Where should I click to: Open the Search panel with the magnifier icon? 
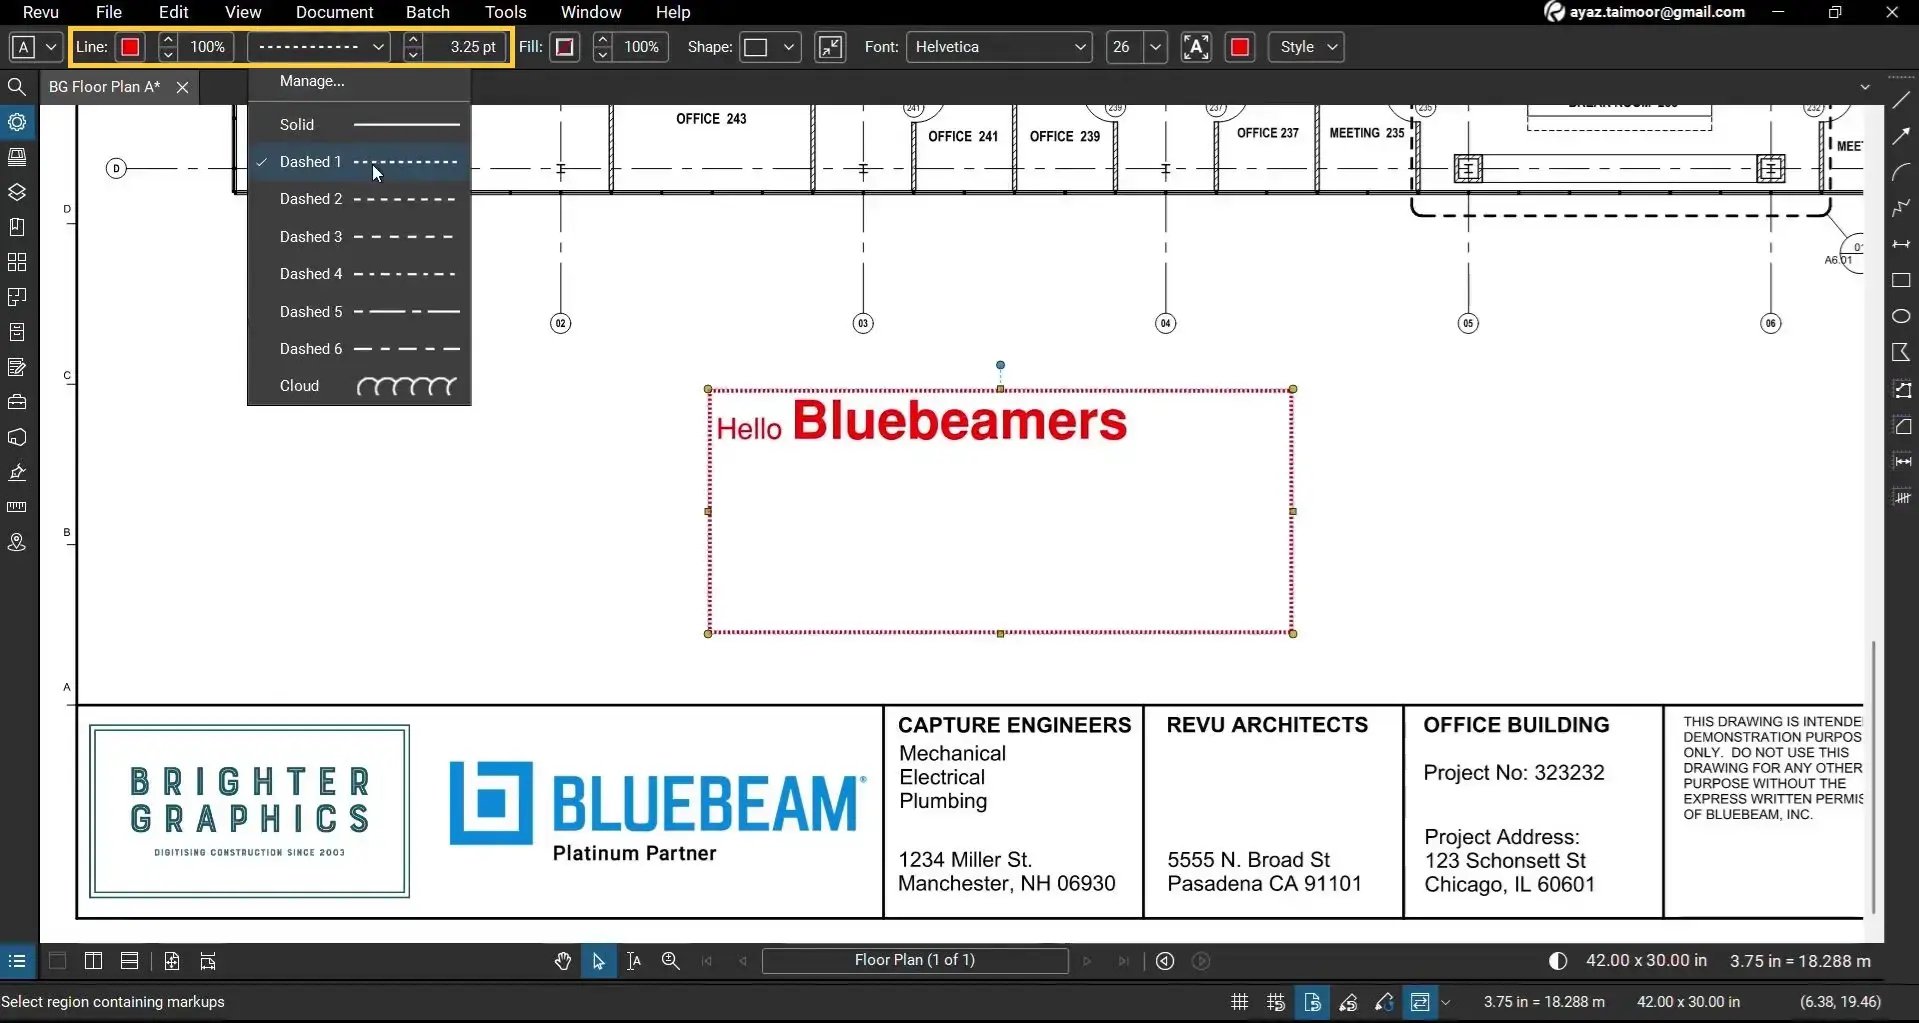tap(17, 87)
